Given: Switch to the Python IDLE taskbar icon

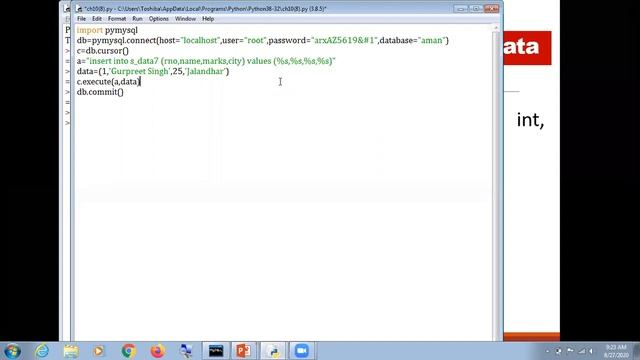Looking at the screenshot, I should (273, 351).
